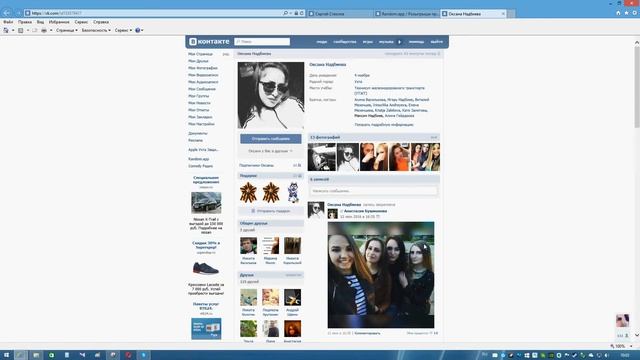Screen dimensions: 640x360
Task: Click the black car advertisement image
Action: 206,203
